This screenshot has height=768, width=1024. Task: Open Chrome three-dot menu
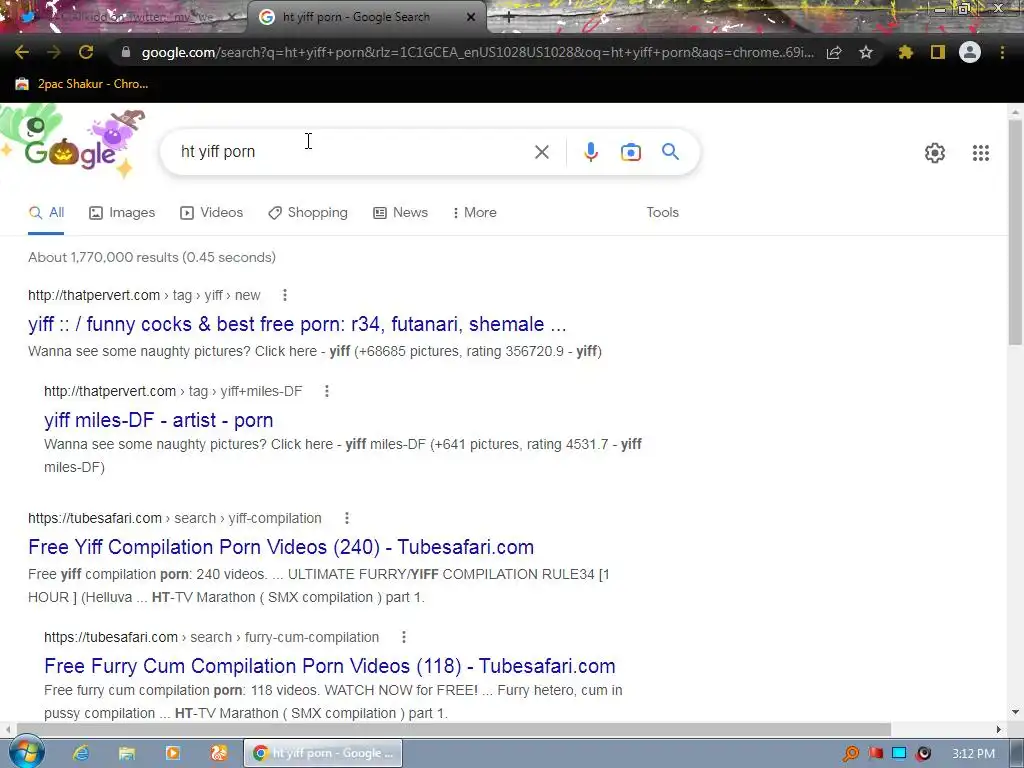(1002, 52)
